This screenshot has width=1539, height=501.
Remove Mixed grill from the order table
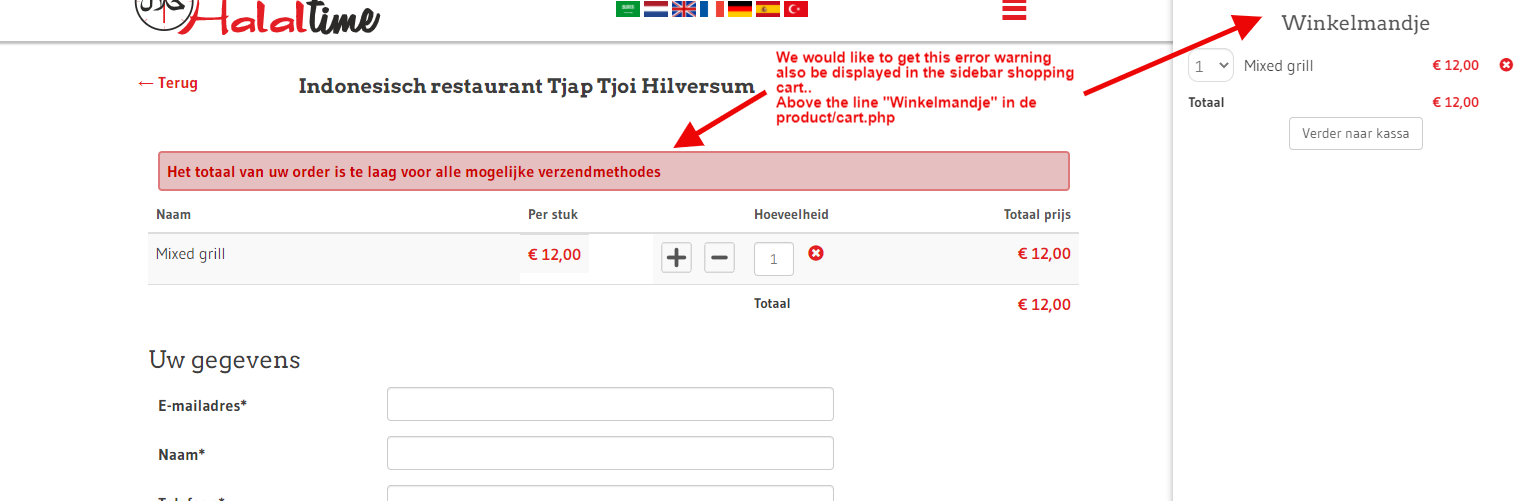point(816,254)
